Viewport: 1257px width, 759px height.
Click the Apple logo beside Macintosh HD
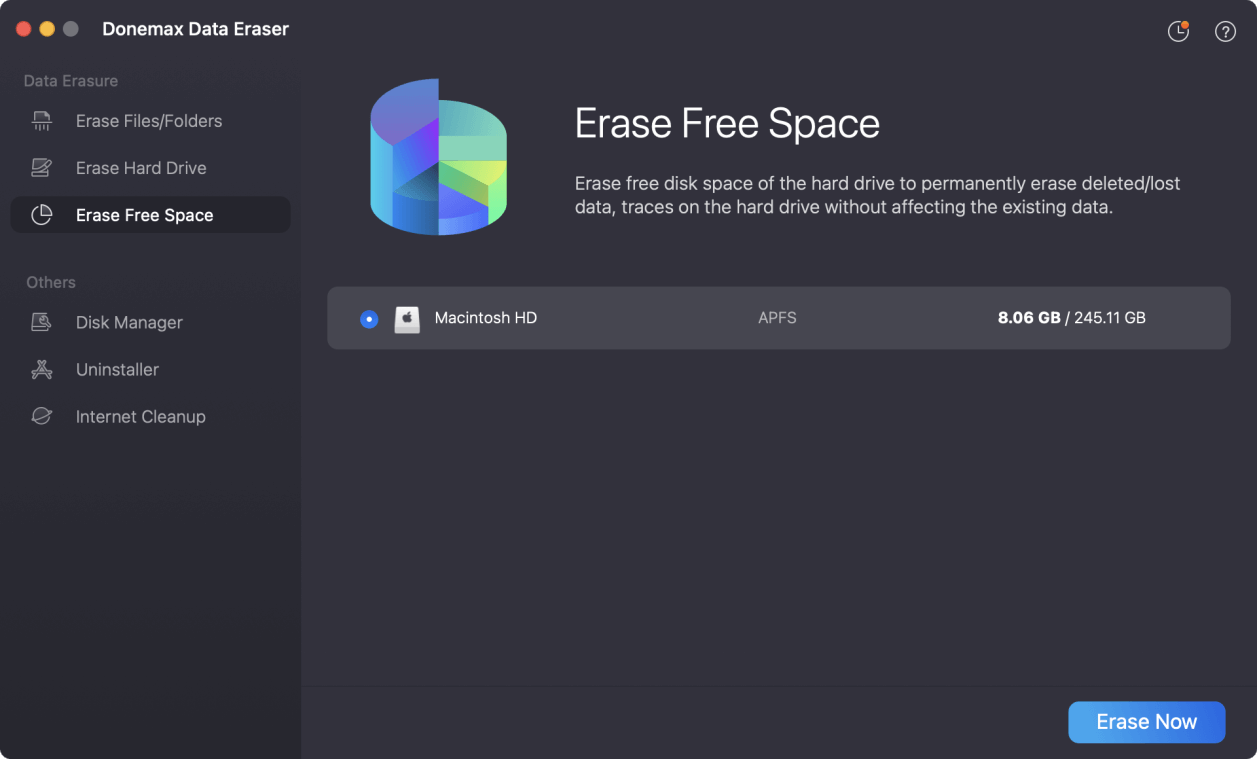406,318
